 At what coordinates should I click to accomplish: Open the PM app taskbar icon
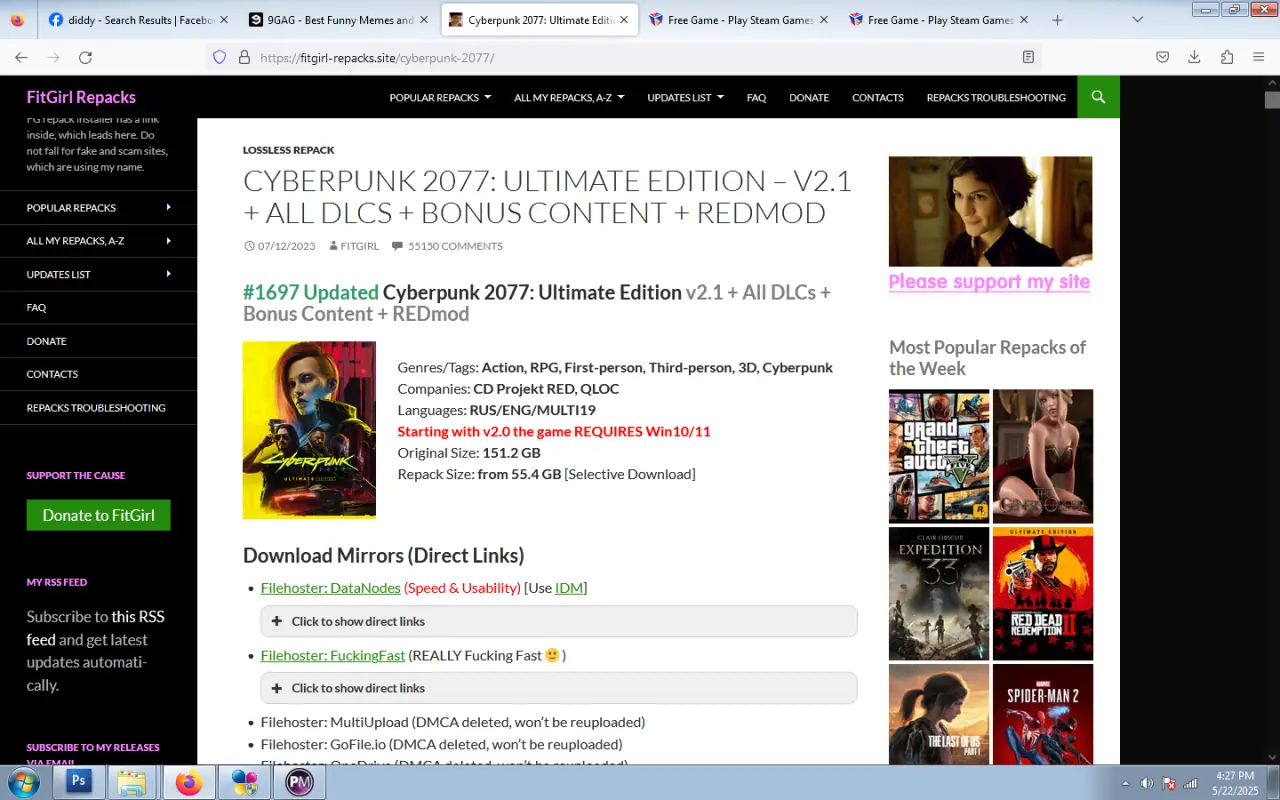click(x=299, y=782)
